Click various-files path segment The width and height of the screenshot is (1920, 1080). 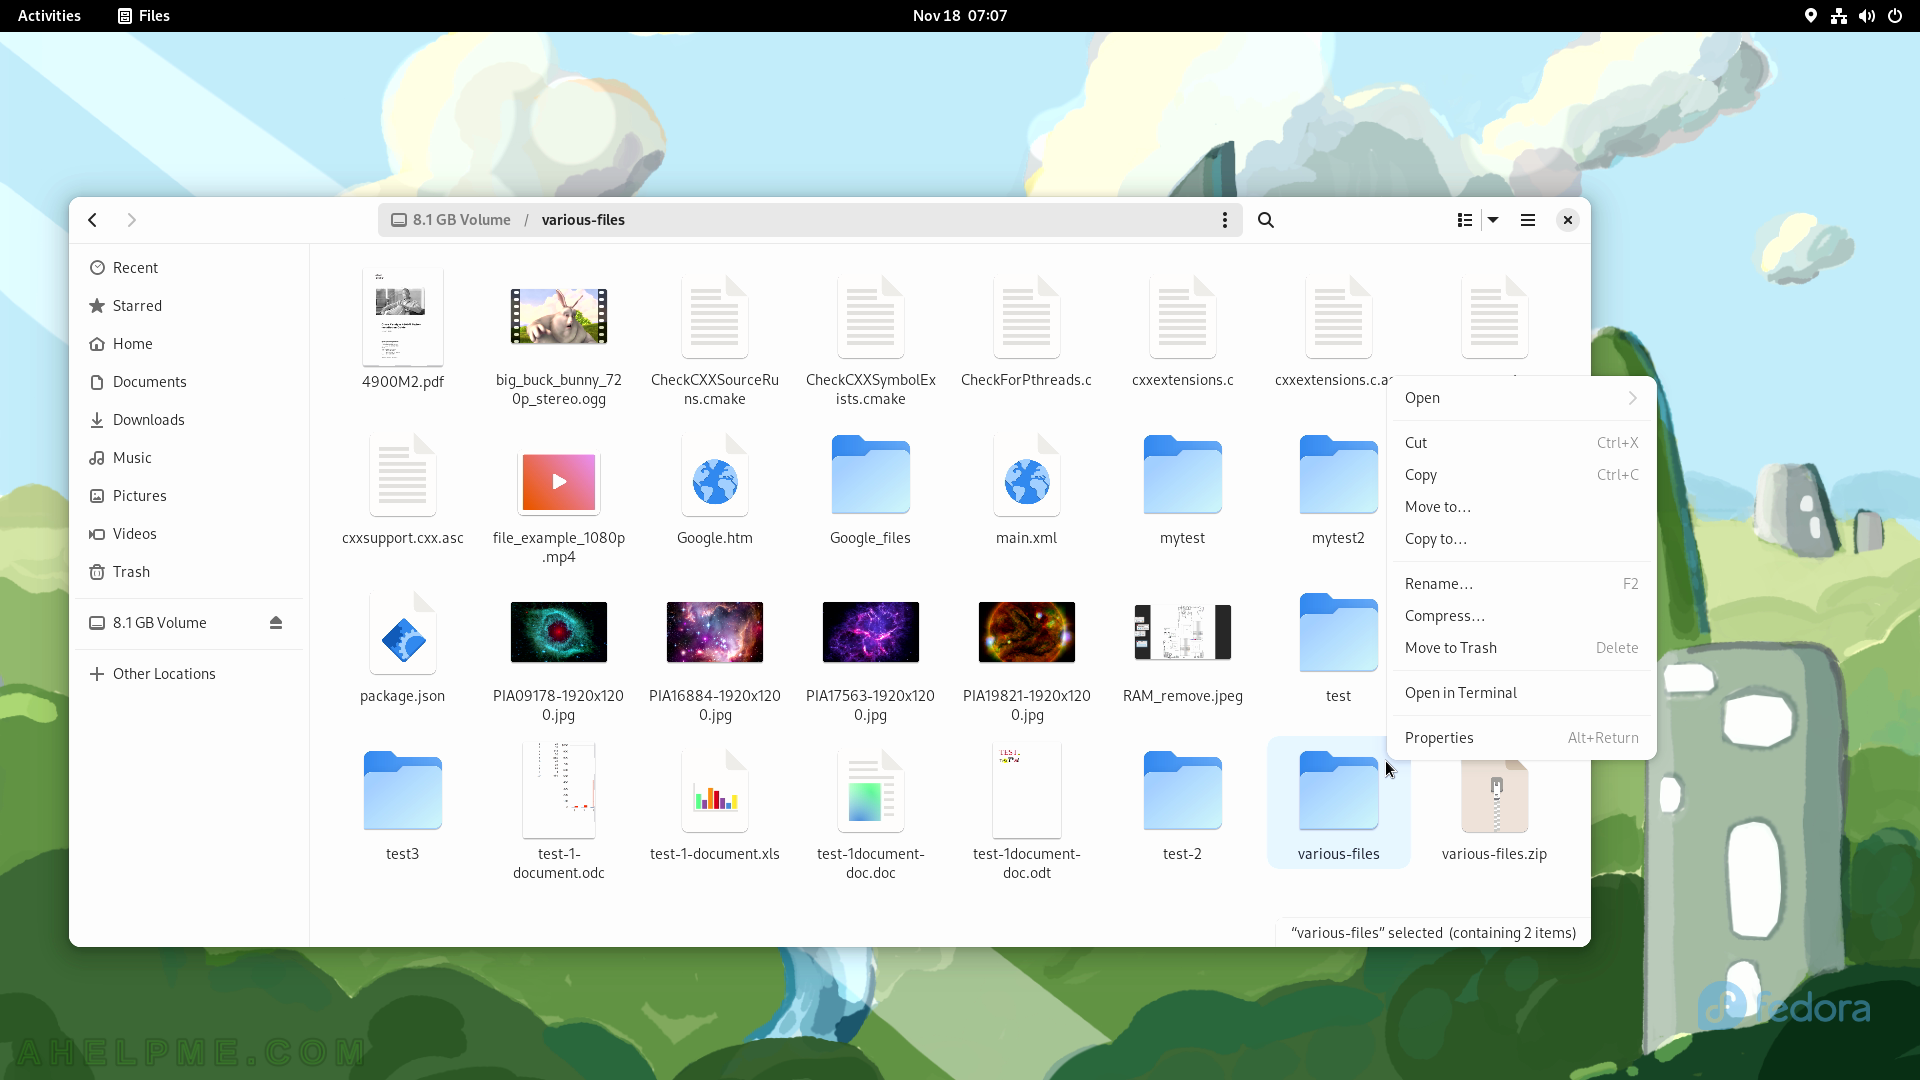coord(583,220)
